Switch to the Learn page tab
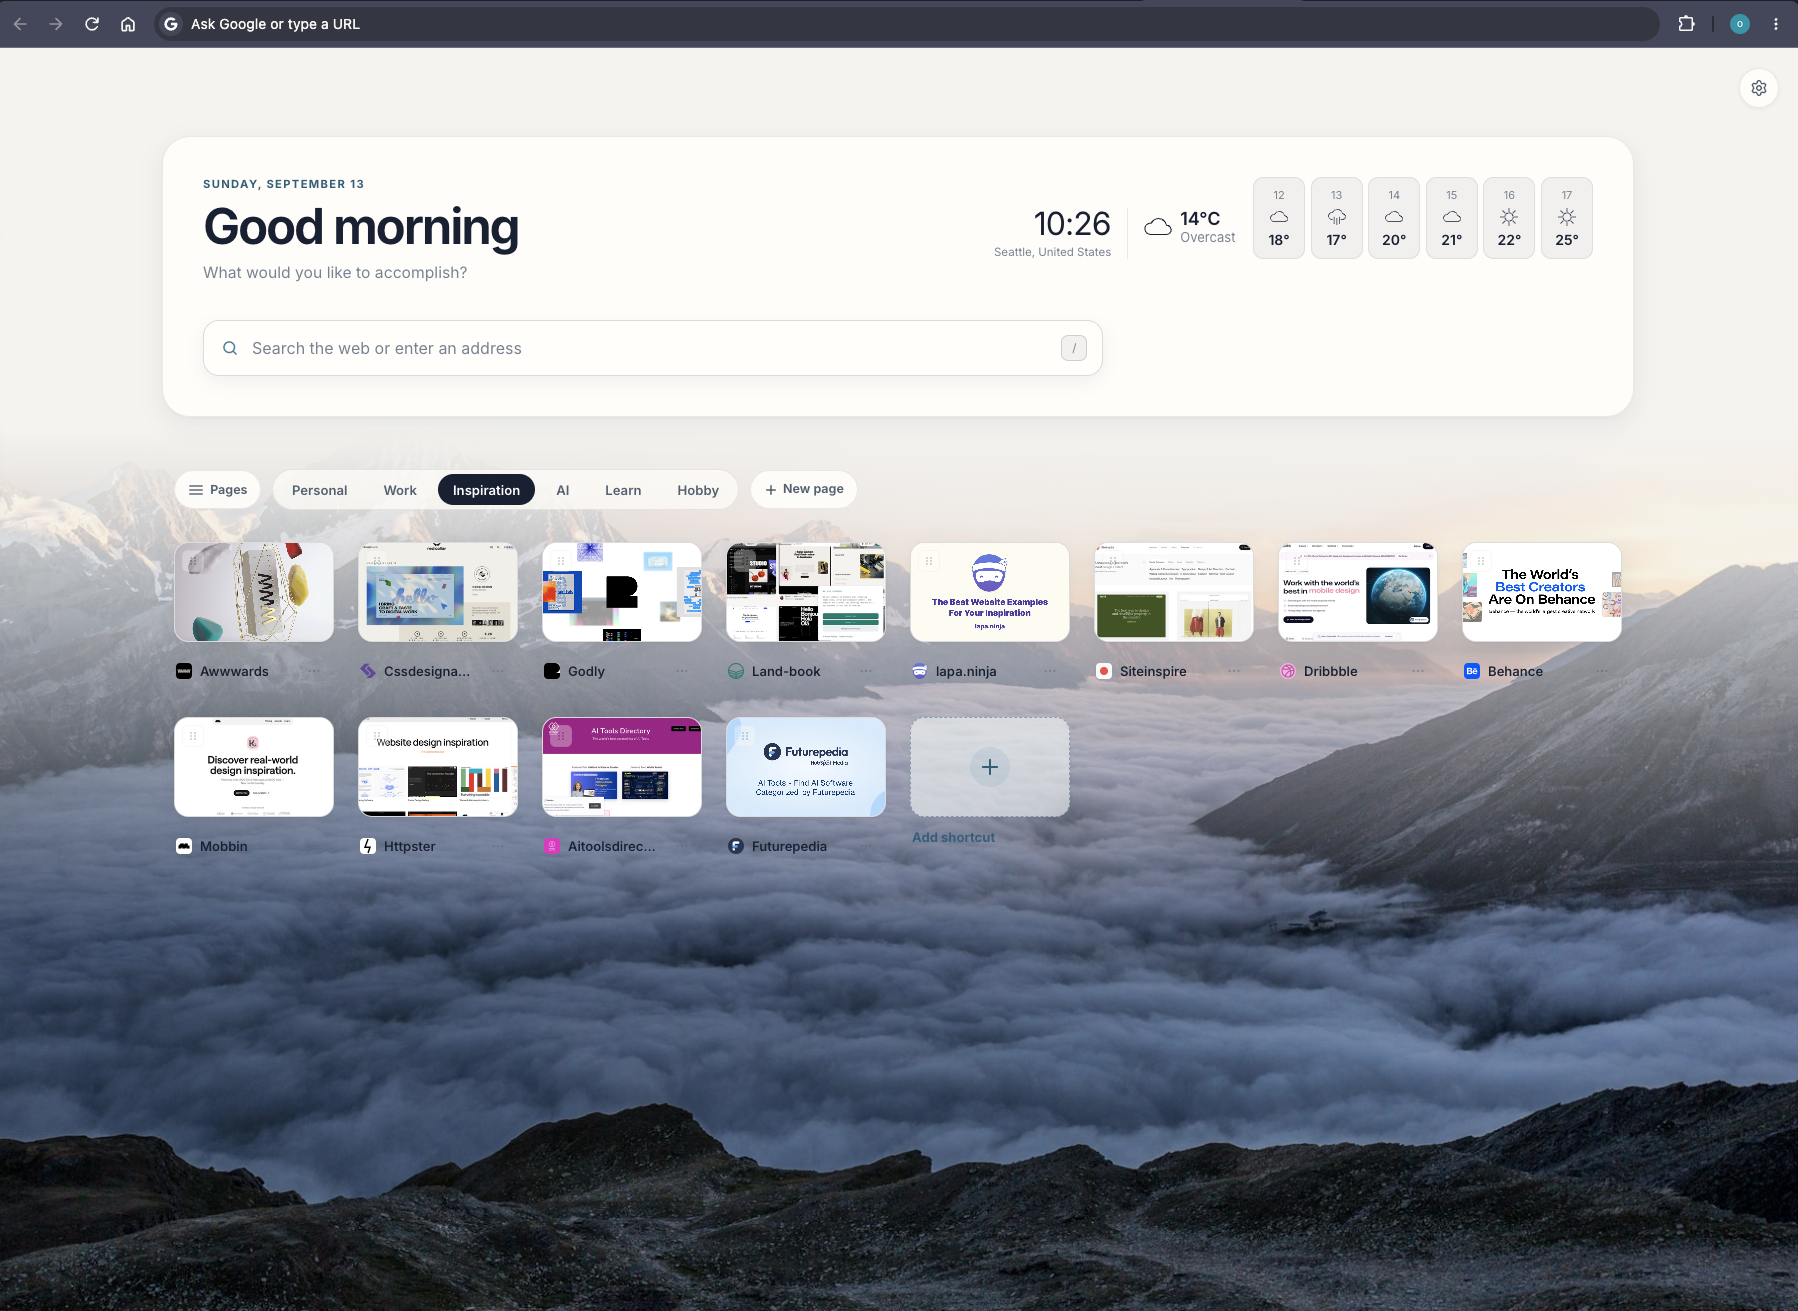Viewport: 1798px width, 1311px height. [623, 490]
